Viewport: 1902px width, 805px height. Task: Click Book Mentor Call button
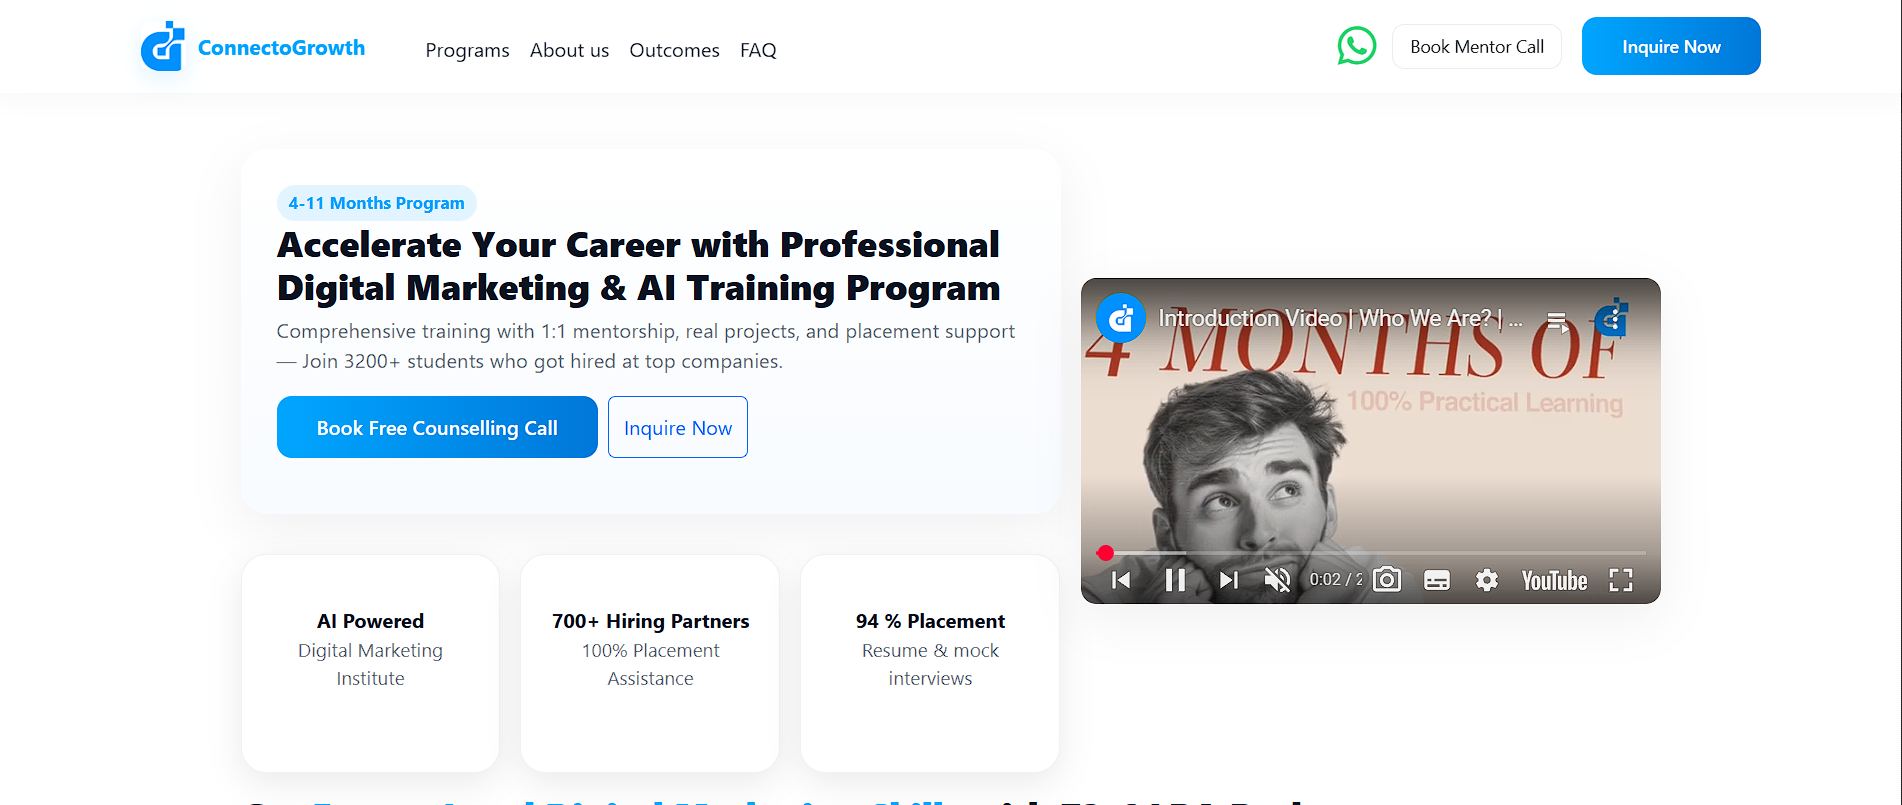coord(1477,47)
